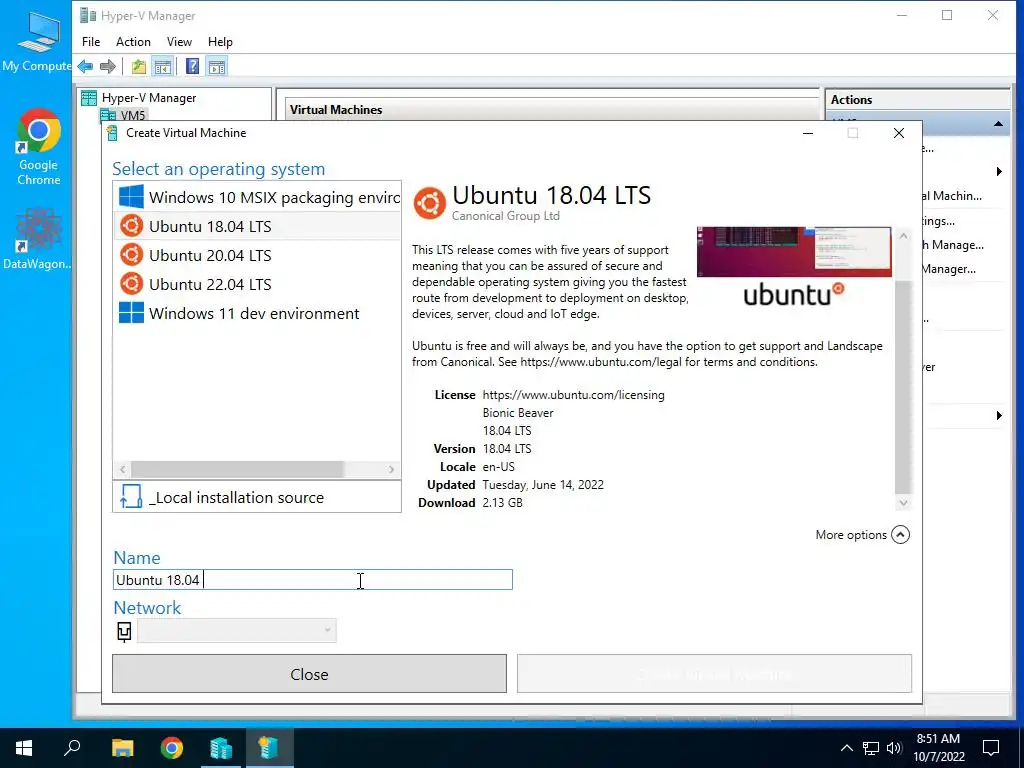1024x768 pixels.
Task: Toggle Show/Hide action pane toolbar icon
Action: point(217,66)
